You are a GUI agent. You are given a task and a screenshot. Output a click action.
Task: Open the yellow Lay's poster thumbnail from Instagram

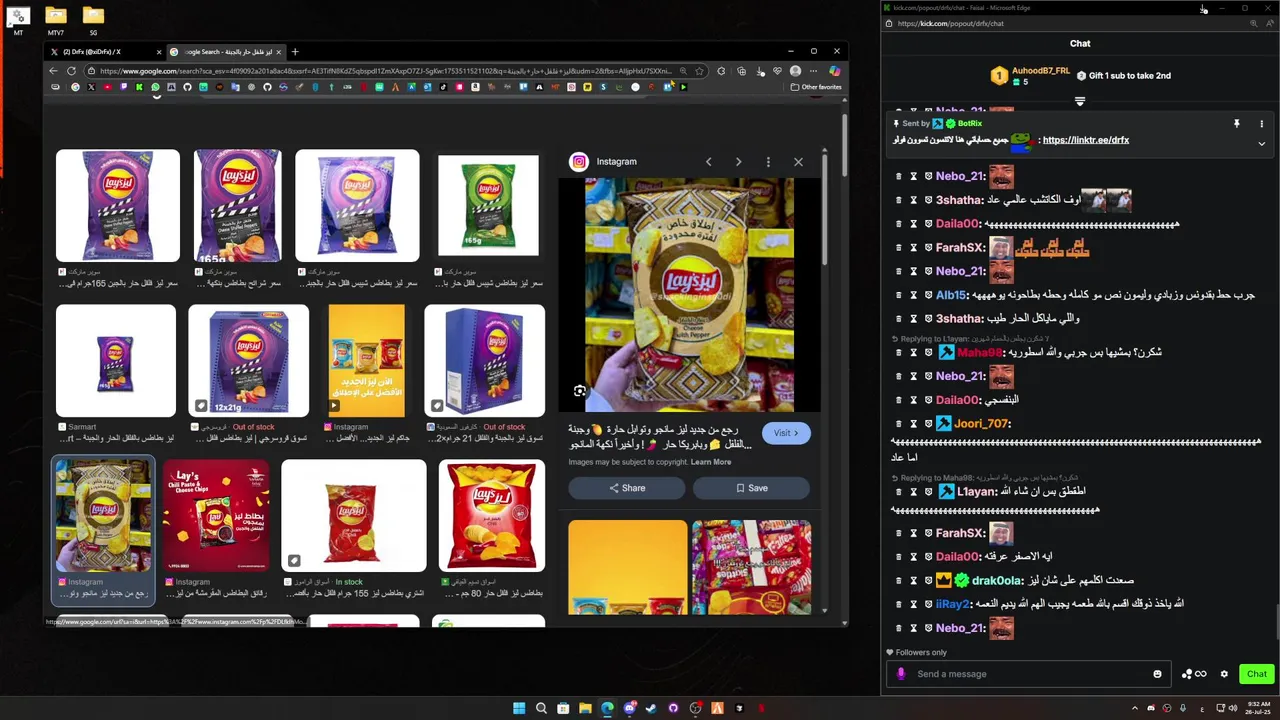tap(366, 361)
